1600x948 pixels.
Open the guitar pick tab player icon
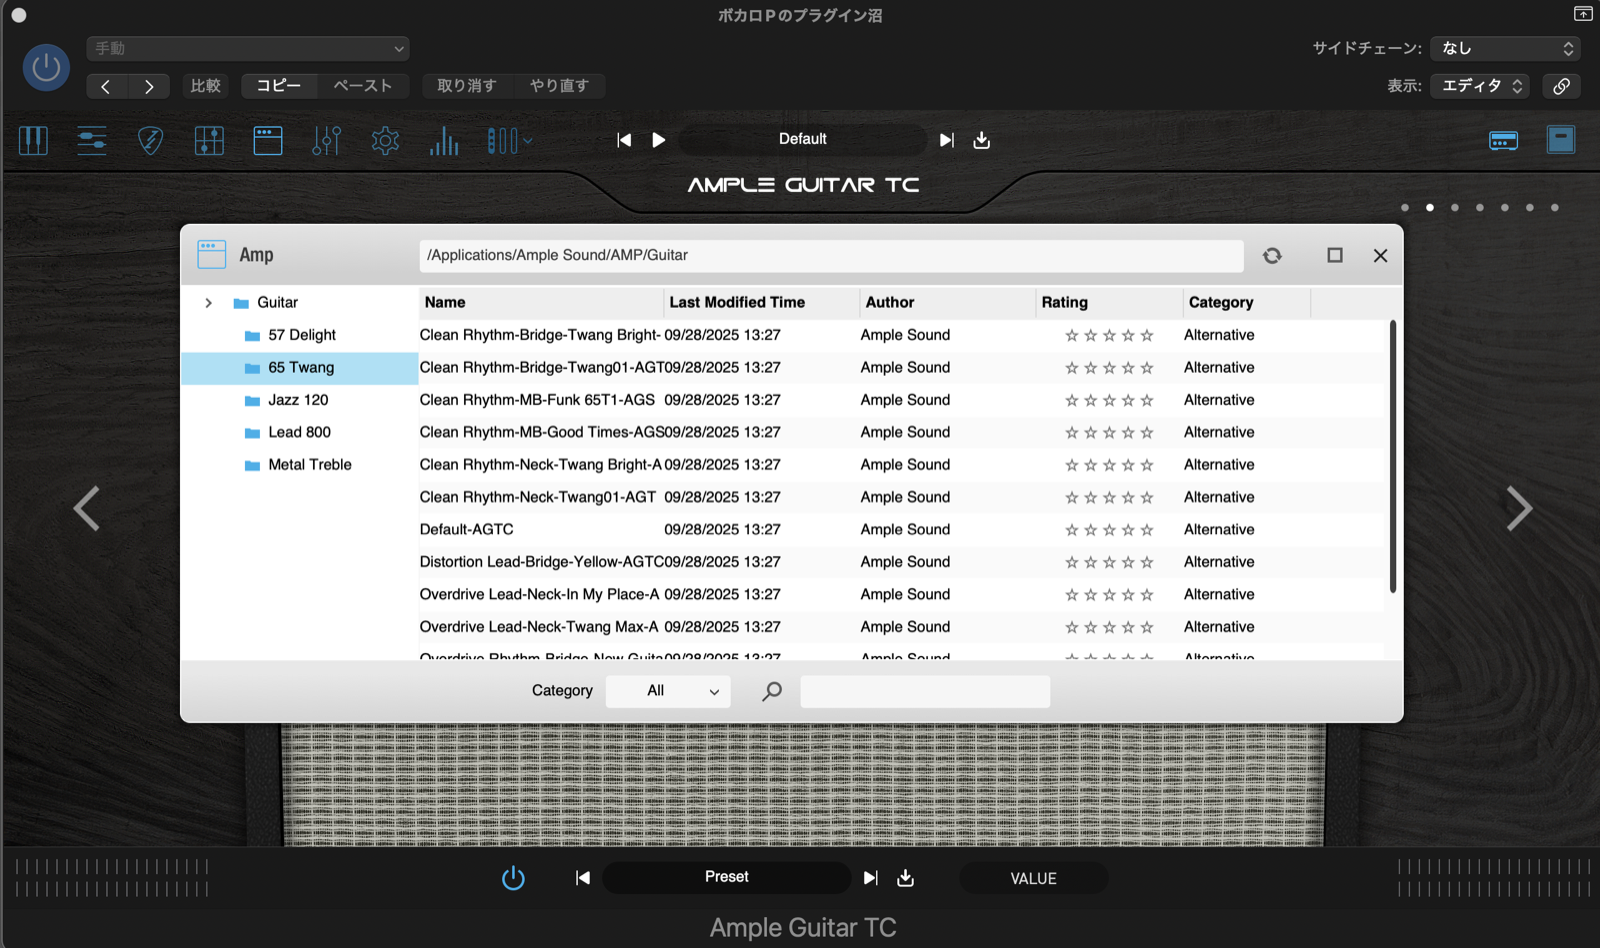[x=150, y=140]
